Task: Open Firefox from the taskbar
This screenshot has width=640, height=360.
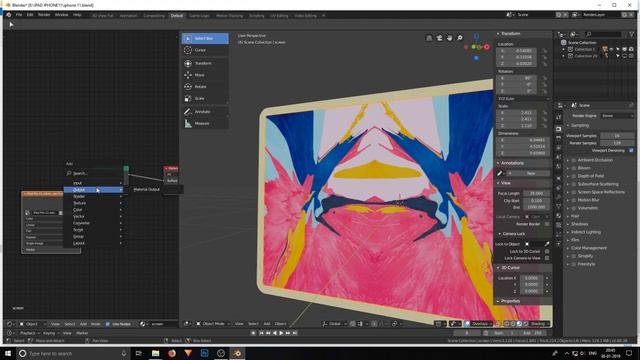Action: [x=171, y=353]
